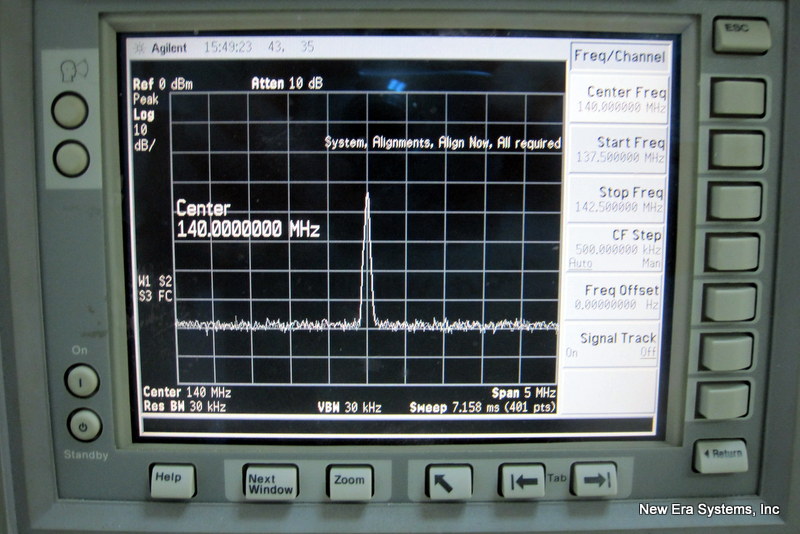The width and height of the screenshot is (800, 534).
Task: Click the 15:49:23 clock readout
Action: (228, 47)
